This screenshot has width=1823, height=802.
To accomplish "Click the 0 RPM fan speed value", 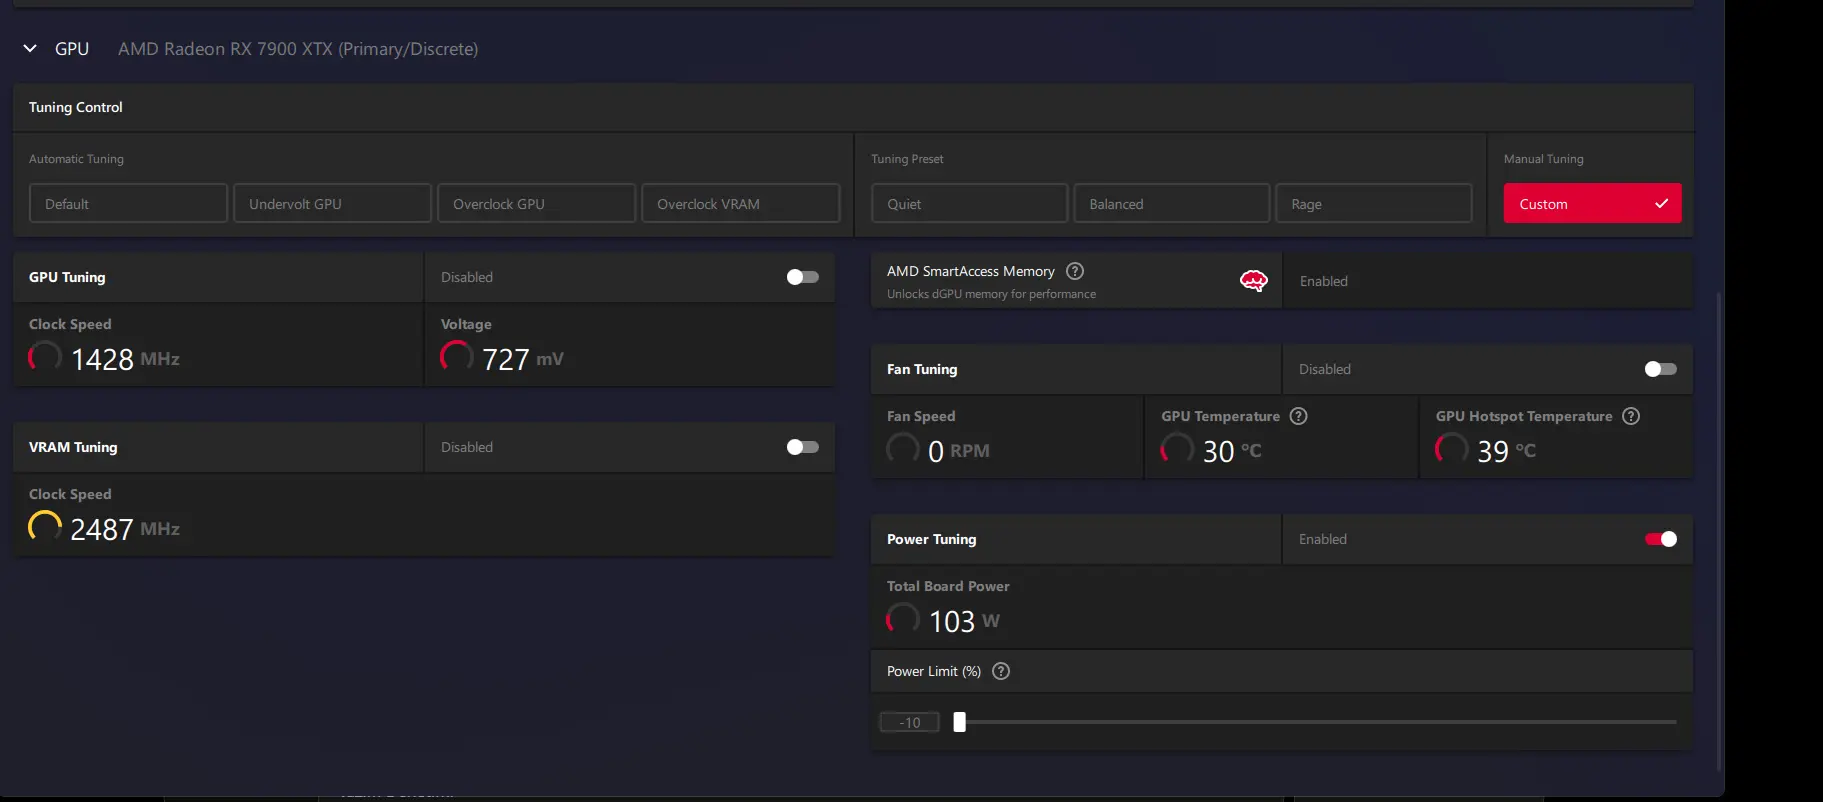I will pyautogui.click(x=959, y=451).
